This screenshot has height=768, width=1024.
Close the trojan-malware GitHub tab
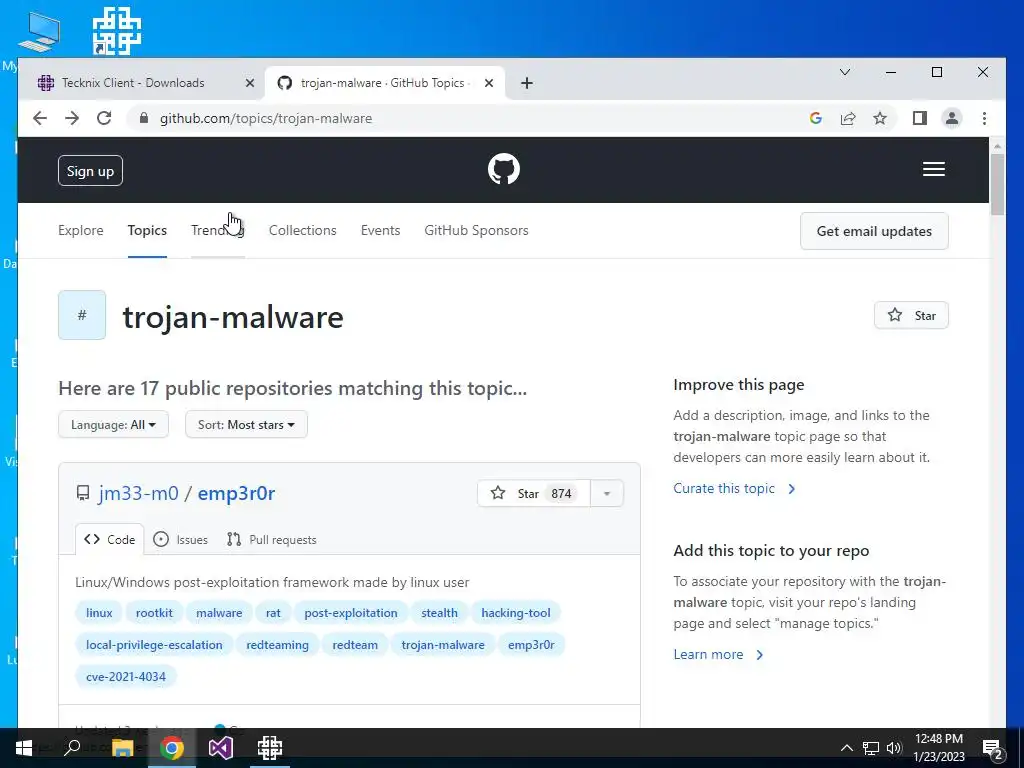[x=488, y=83]
